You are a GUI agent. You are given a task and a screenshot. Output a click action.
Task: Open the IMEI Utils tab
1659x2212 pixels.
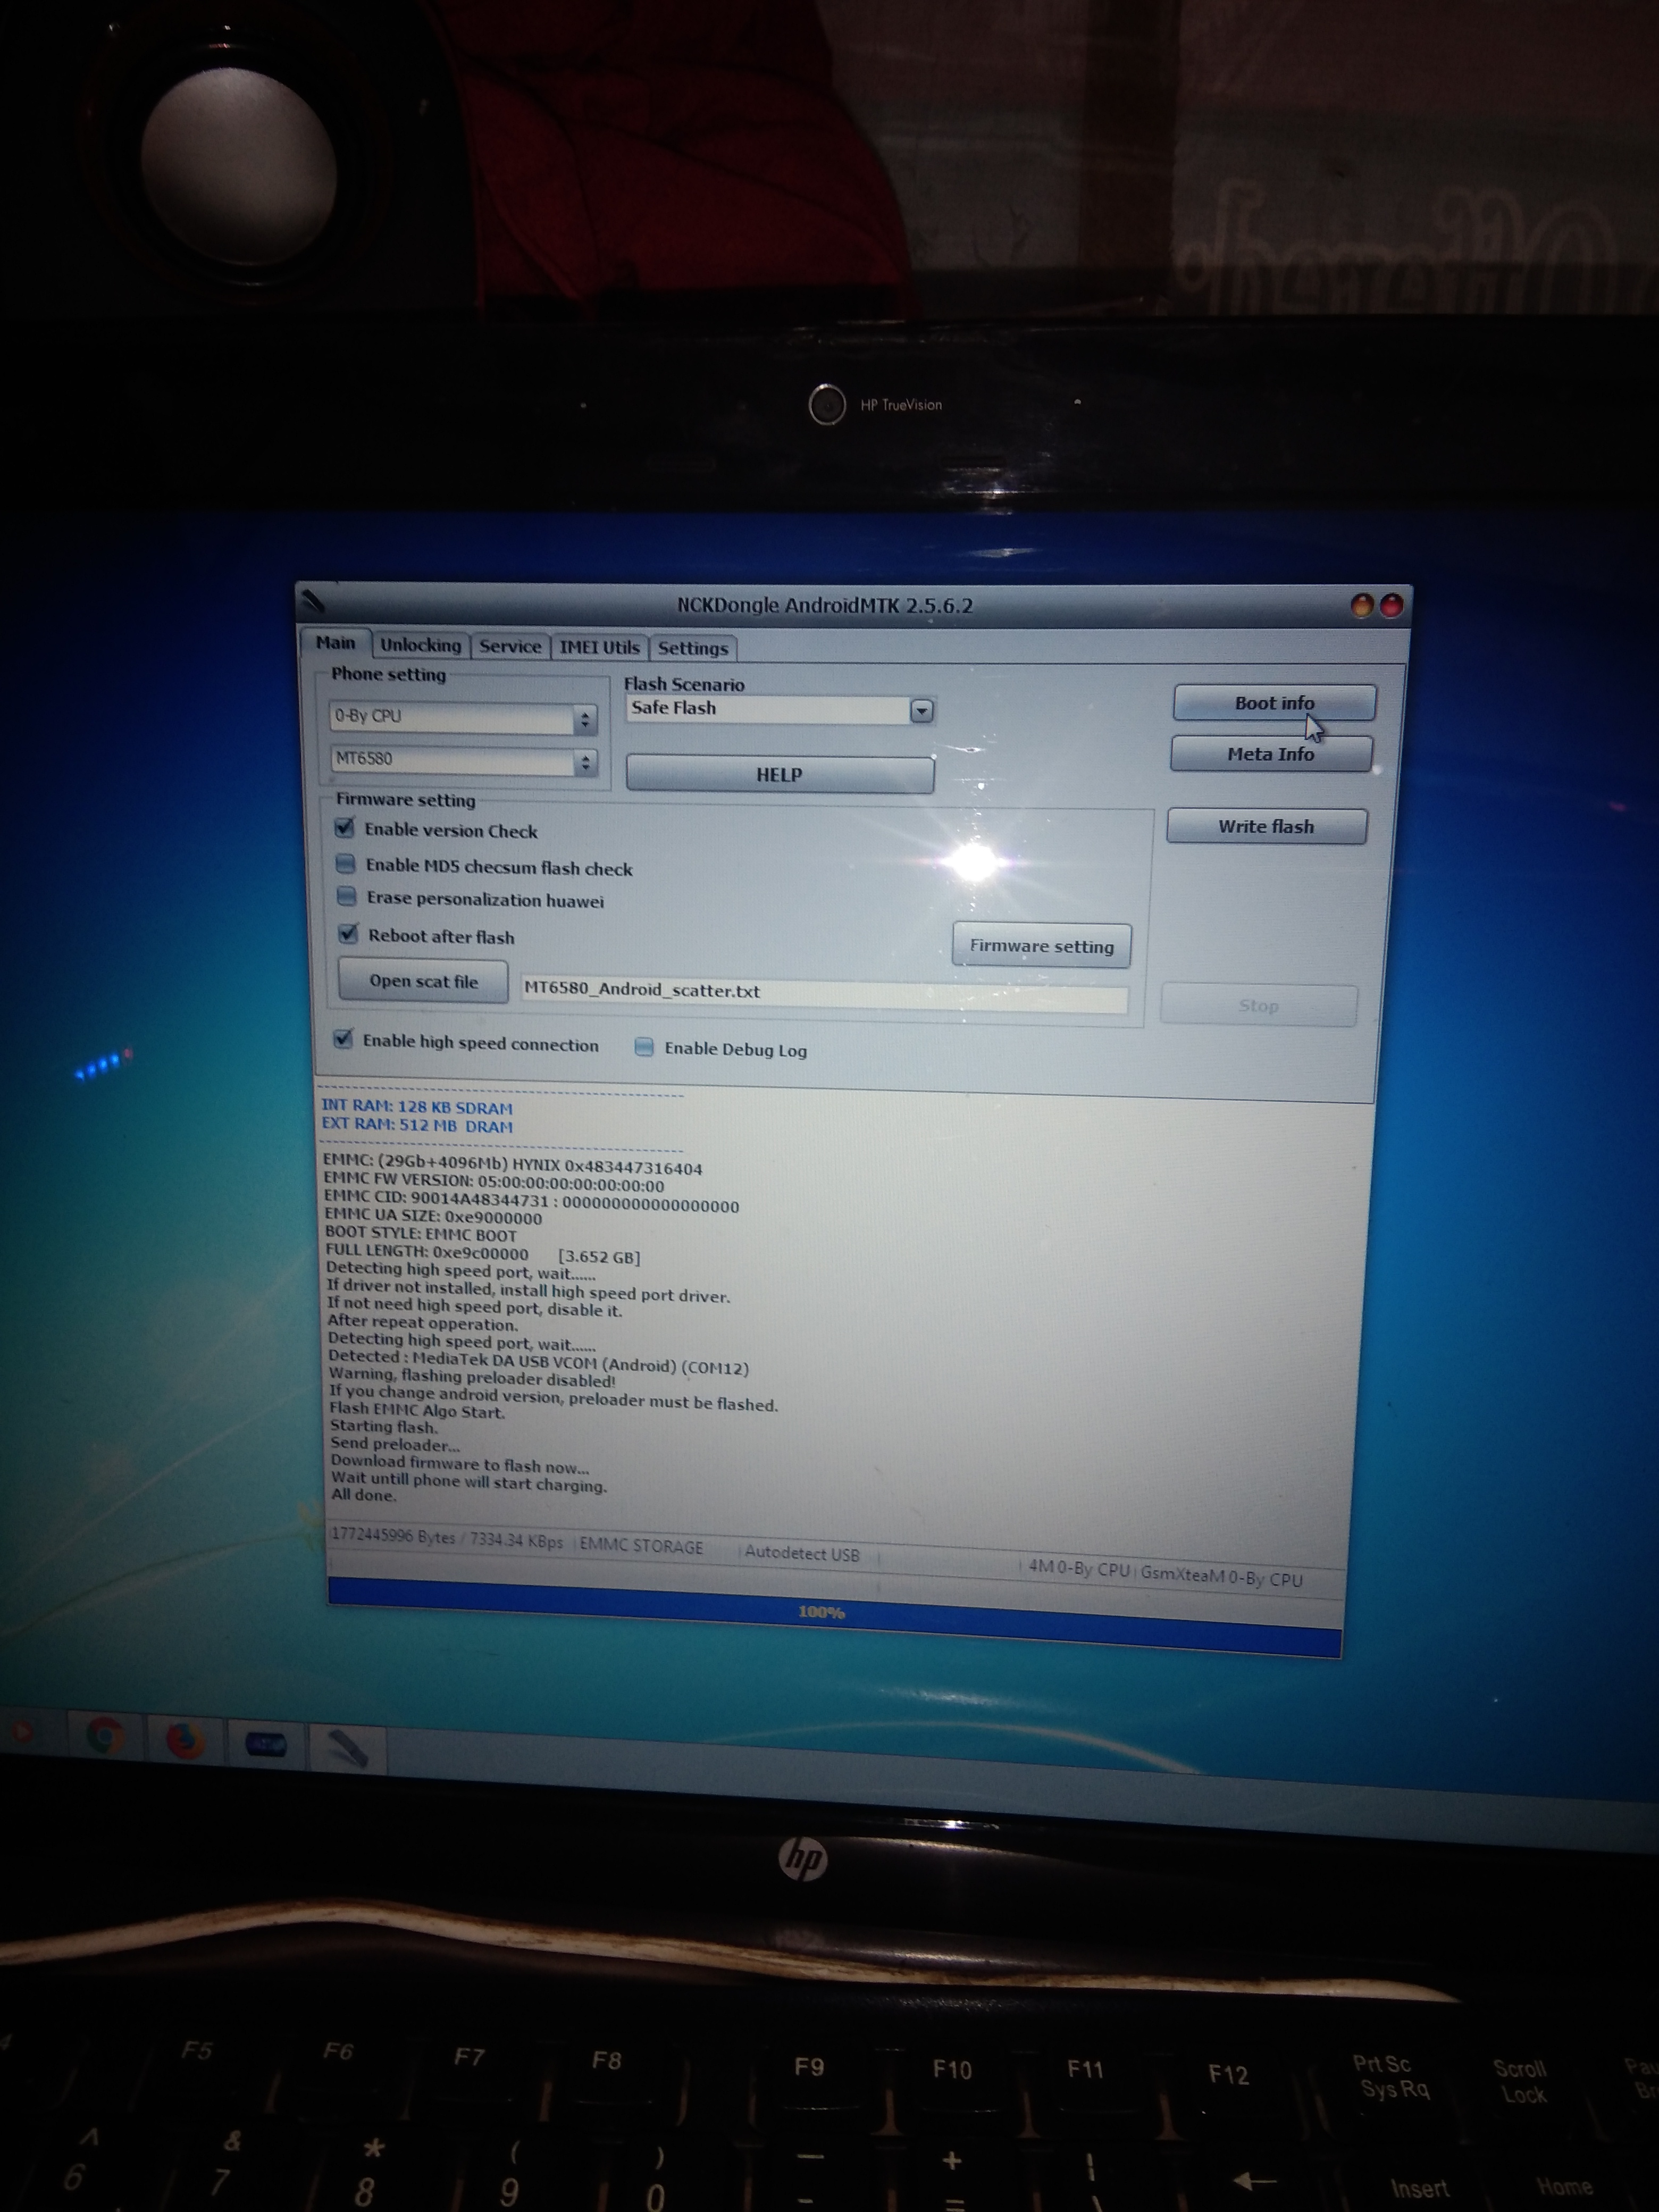point(599,647)
